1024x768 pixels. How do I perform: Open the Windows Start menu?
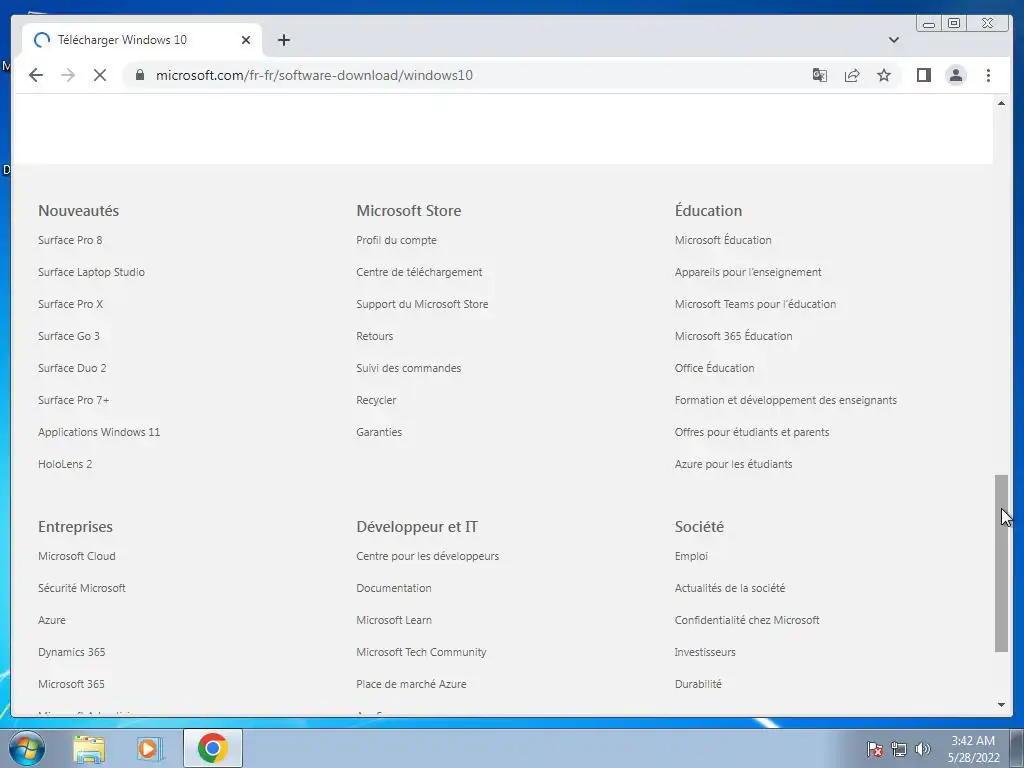[27, 748]
